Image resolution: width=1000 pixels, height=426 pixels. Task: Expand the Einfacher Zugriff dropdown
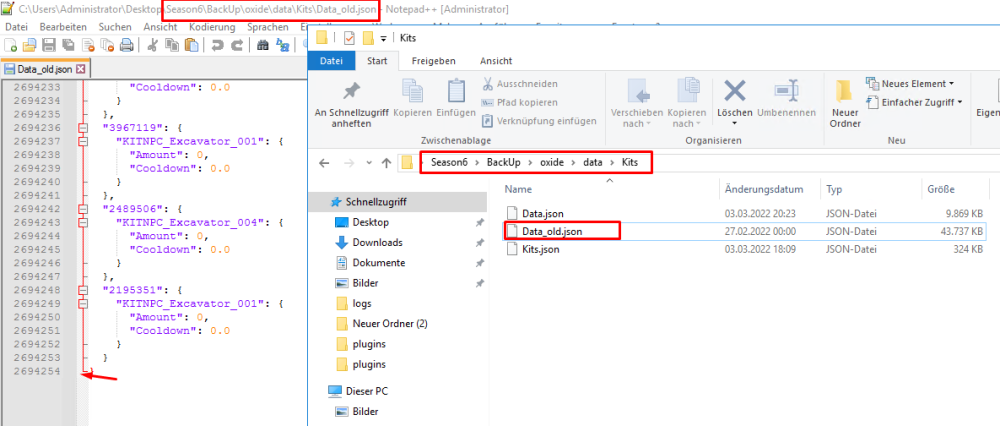pos(920,102)
